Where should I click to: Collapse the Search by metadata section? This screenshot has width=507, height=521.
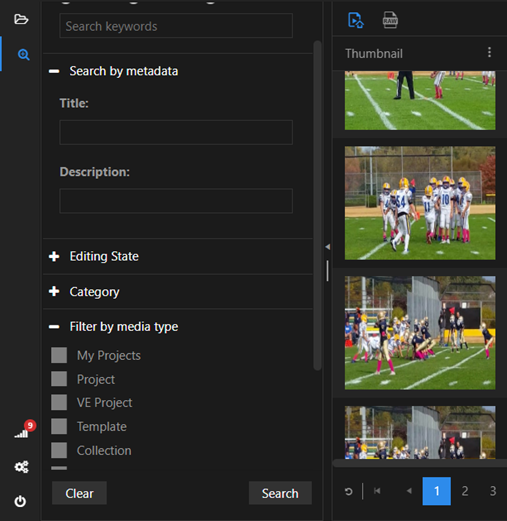(54, 71)
